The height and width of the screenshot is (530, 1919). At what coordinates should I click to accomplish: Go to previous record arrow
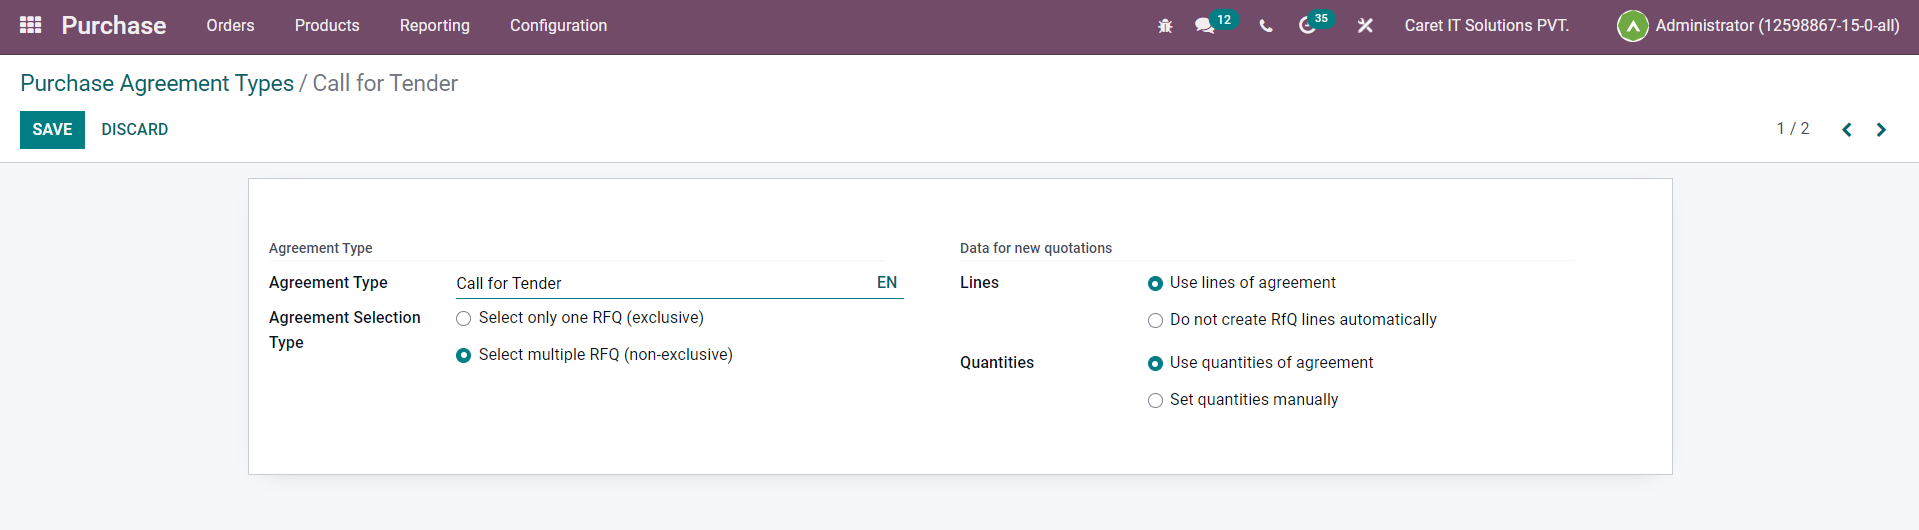1847,130
